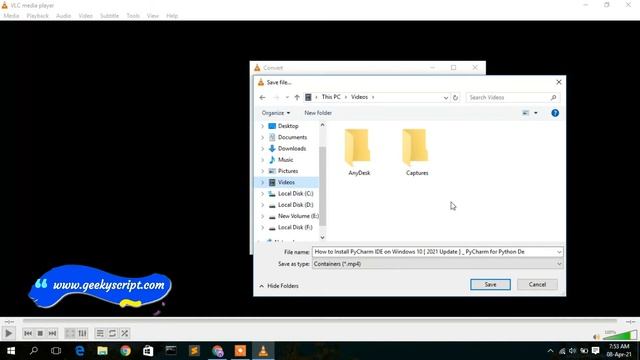This screenshot has width=640, height=360.
Task: Expand the address bar history dropdown
Action: click(x=446, y=98)
